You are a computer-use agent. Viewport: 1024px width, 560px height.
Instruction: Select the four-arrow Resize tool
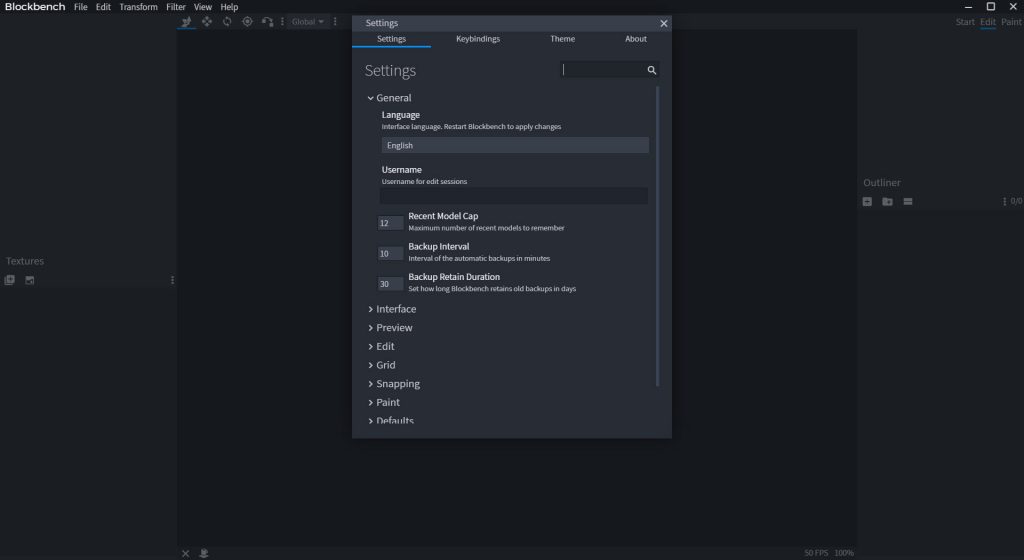pos(206,22)
